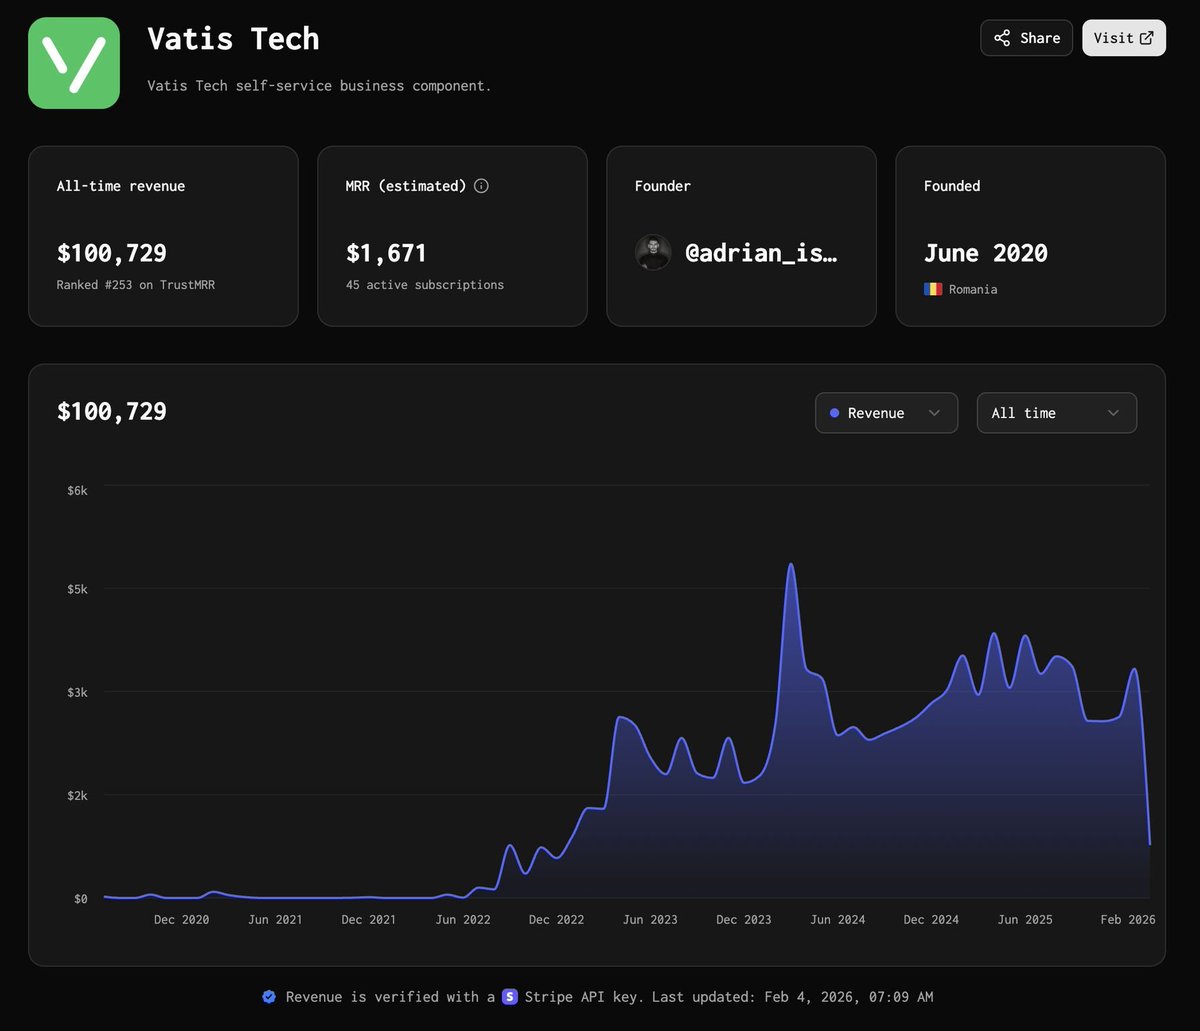
Task: Open the @adrian_is… founder profile link
Action: (761, 253)
